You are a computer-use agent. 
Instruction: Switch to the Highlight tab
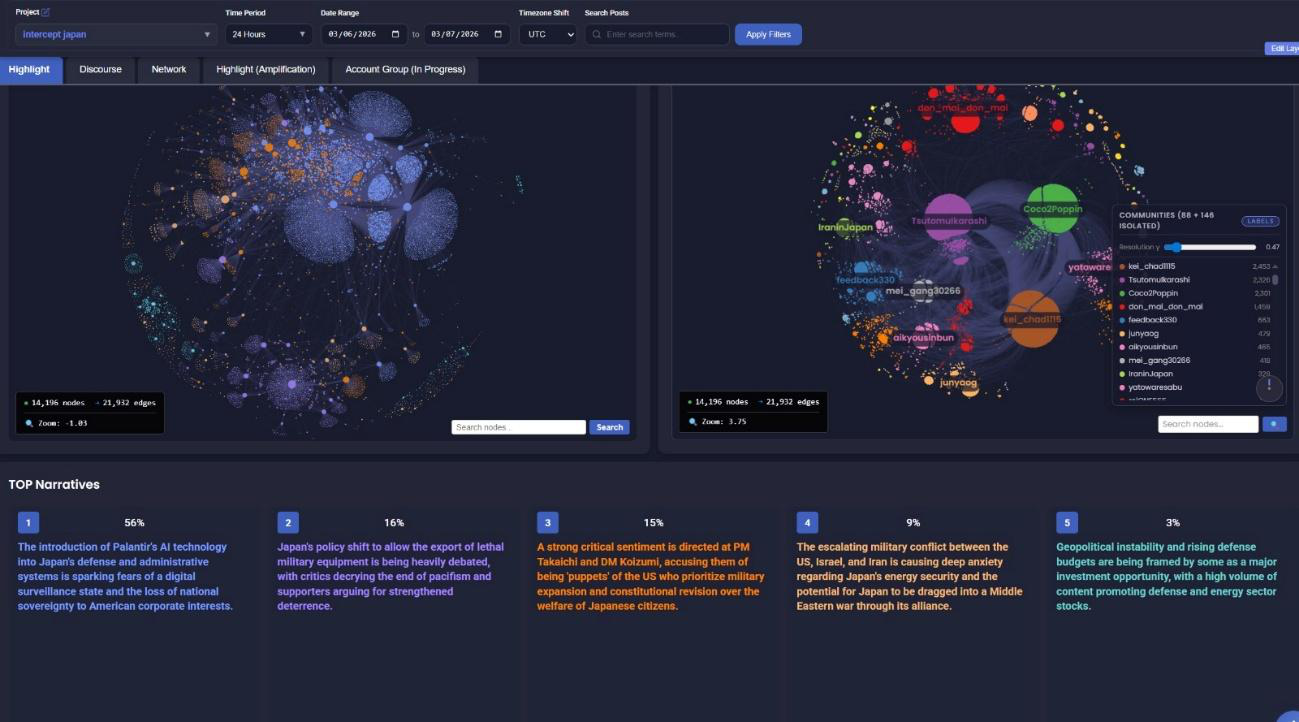(30, 69)
